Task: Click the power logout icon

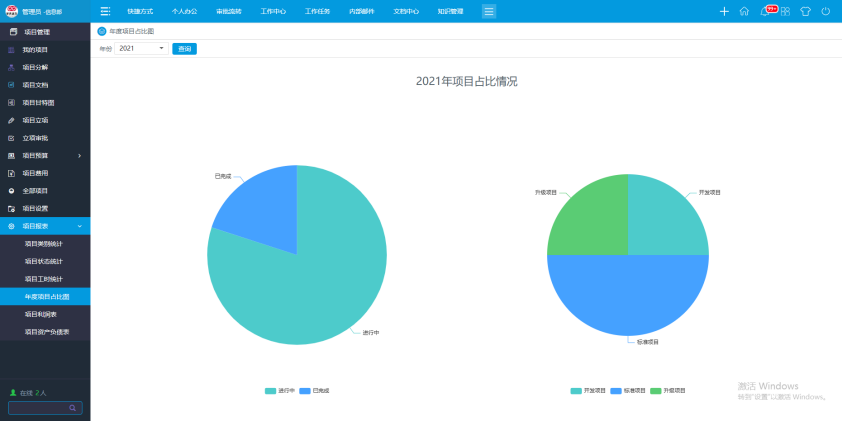Action: click(x=826, y=11)
